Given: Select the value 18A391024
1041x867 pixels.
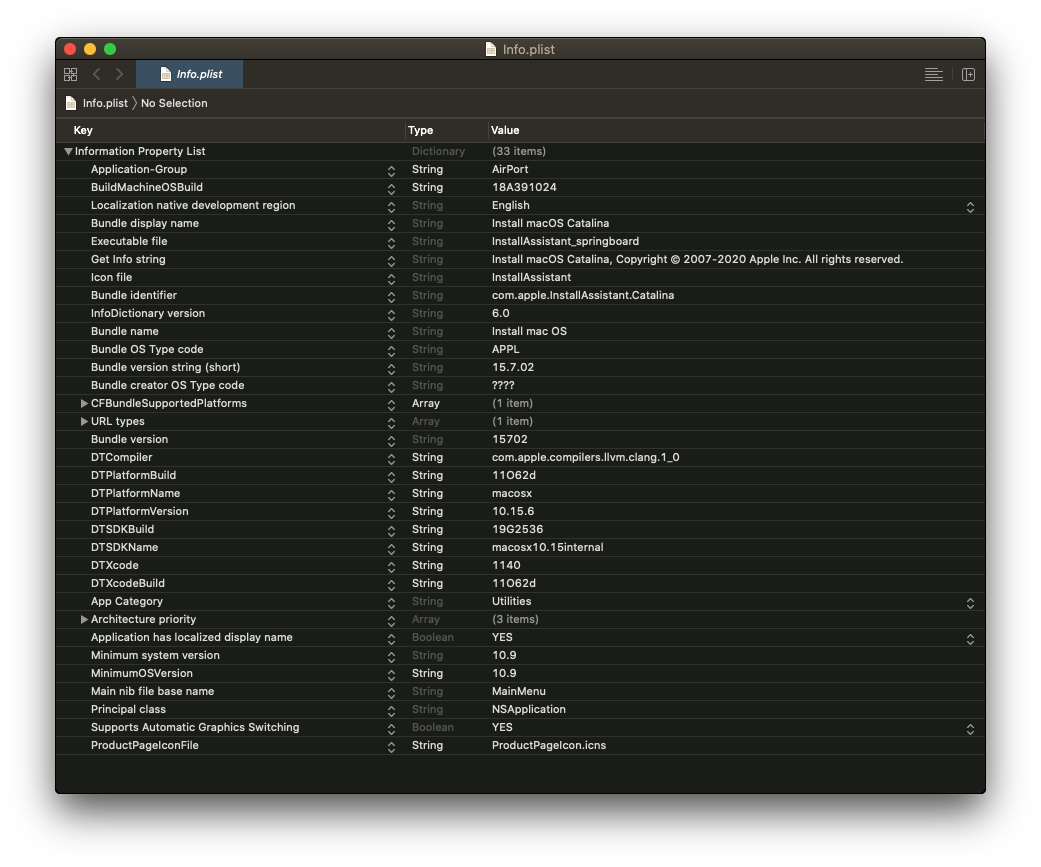Looking at the screenshot, I should click(x=524, y=187).
